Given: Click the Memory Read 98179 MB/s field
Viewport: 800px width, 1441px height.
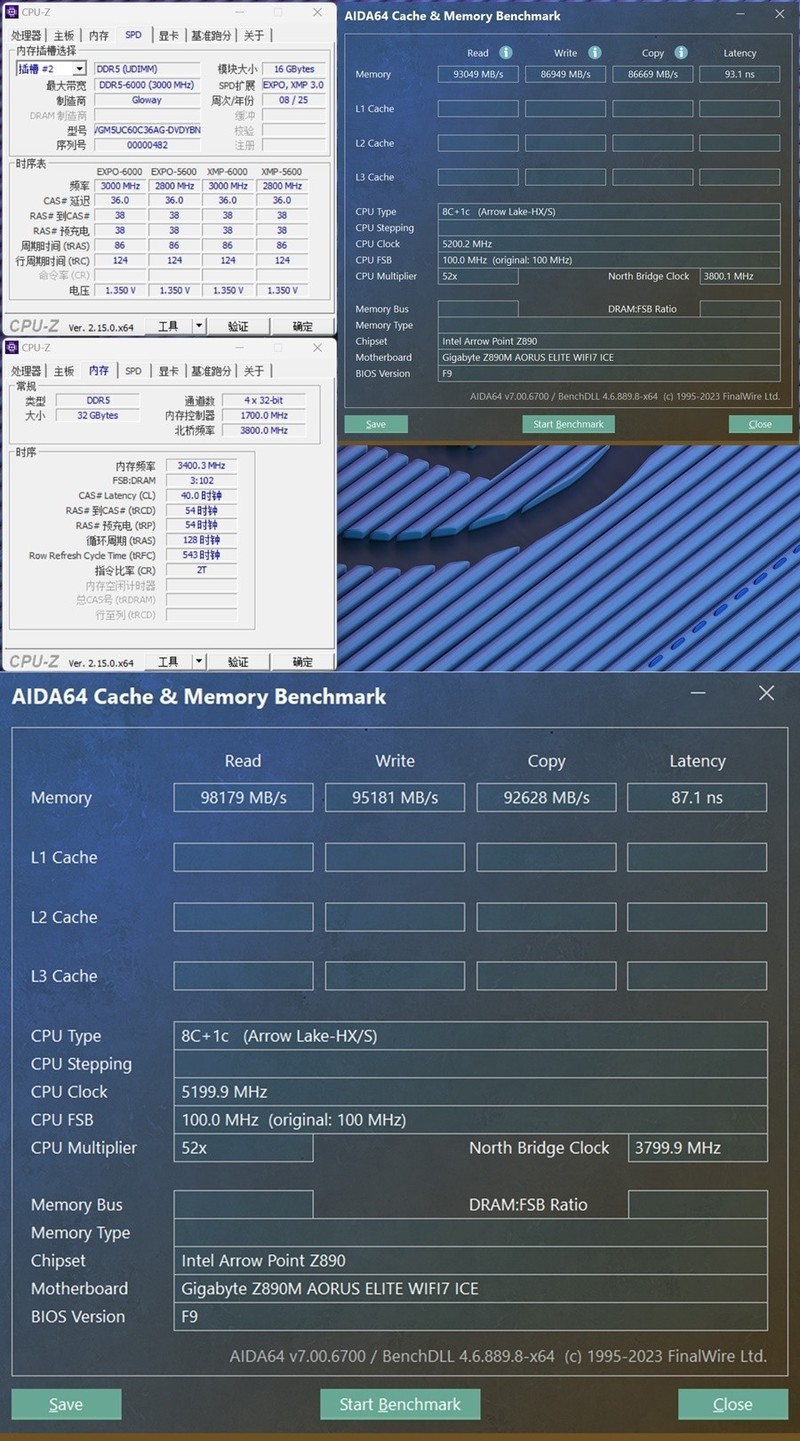Looking at the screenshot, I should coord(243,797).
